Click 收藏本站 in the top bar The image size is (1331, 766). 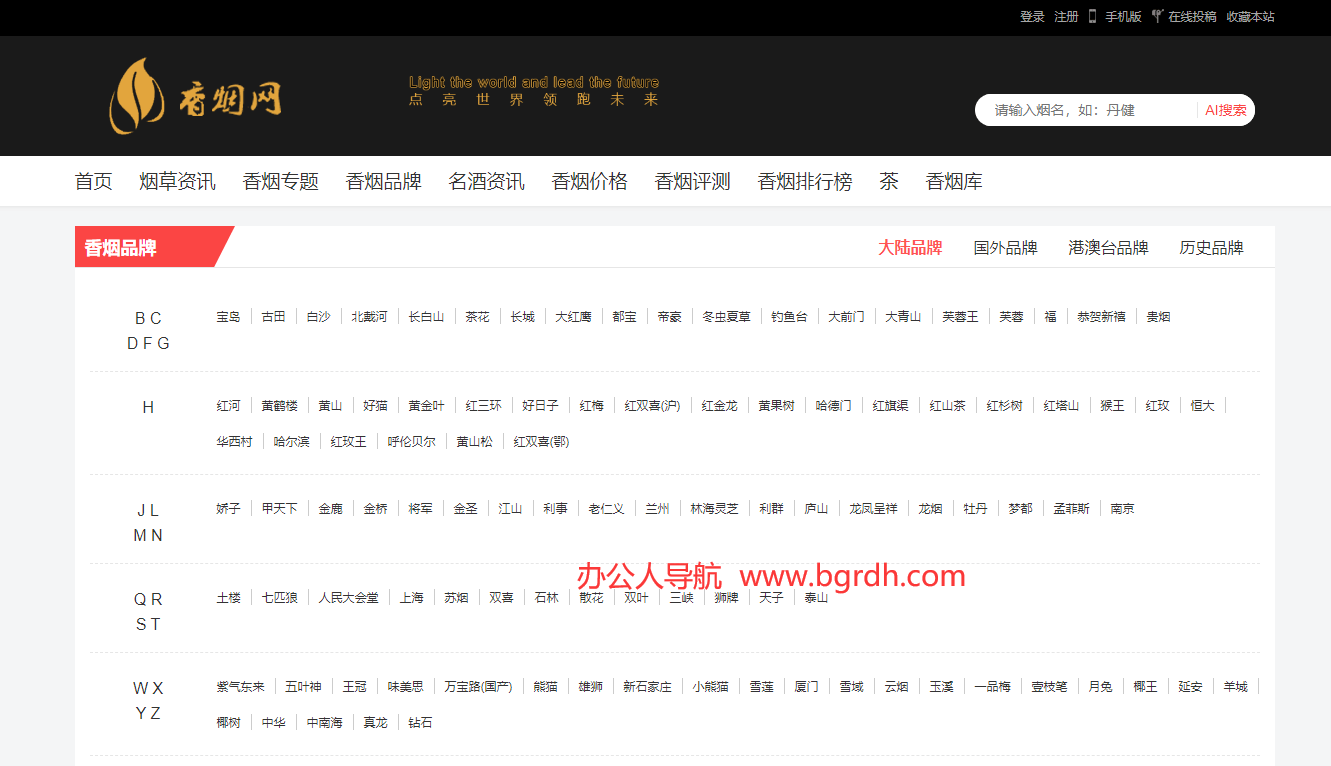(1250, 17)
